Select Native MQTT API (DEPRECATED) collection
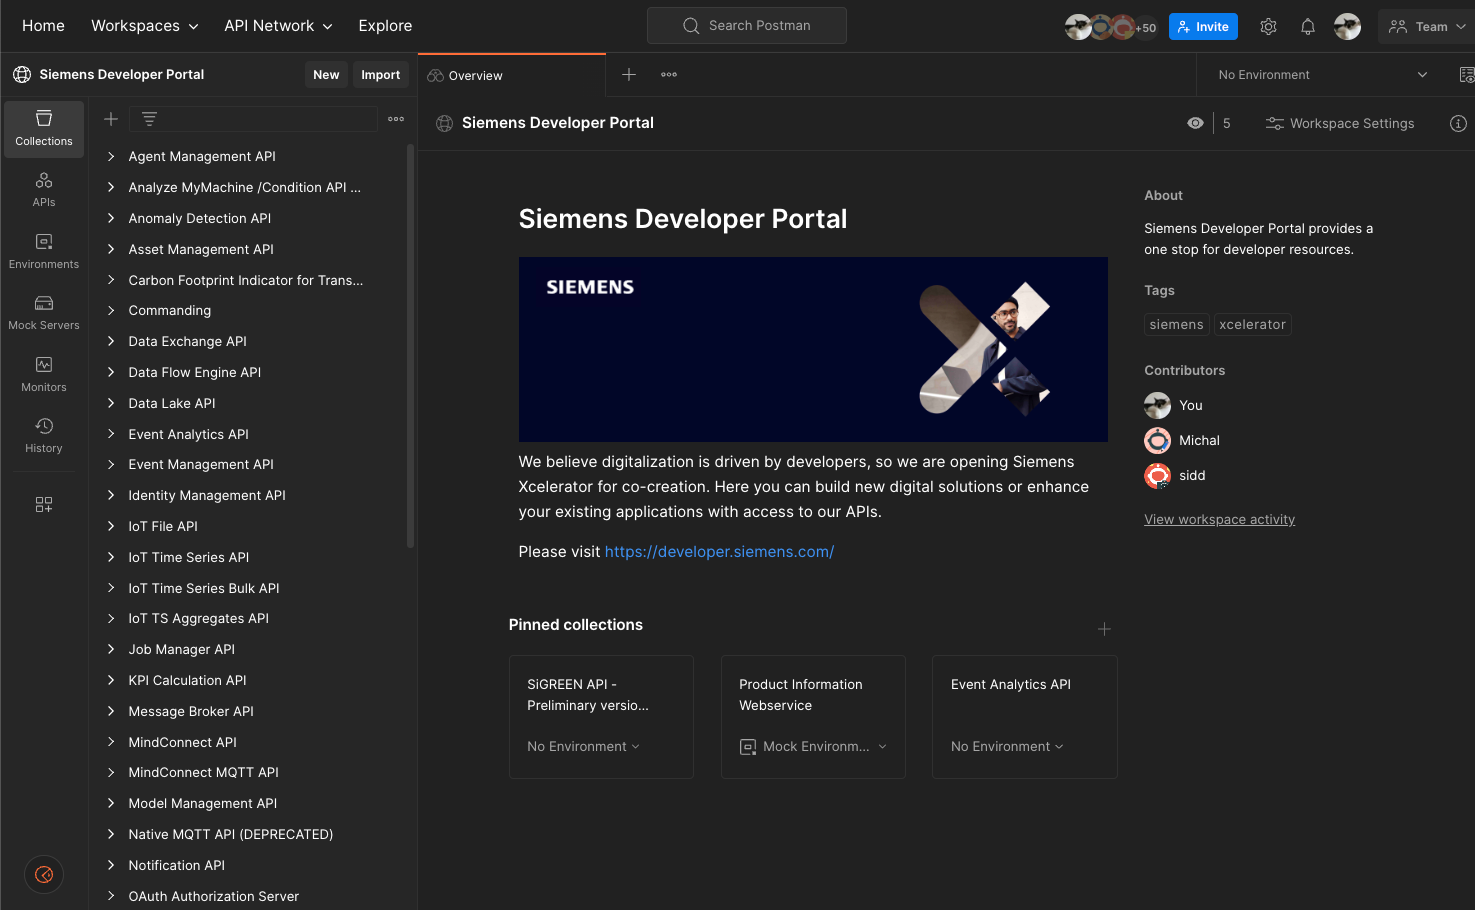The image size is (1475, 910). click(x=230, y=834)
